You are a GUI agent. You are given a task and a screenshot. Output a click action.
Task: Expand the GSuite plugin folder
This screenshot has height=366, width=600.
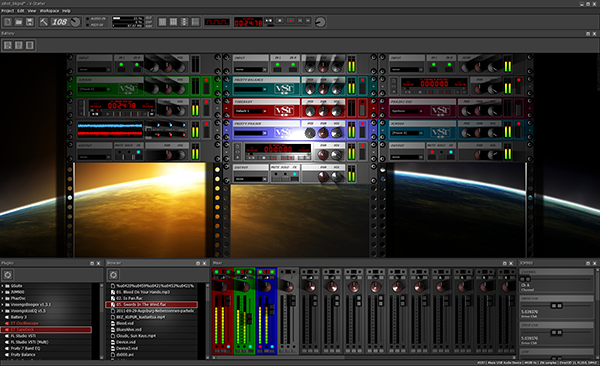point(2,286)
